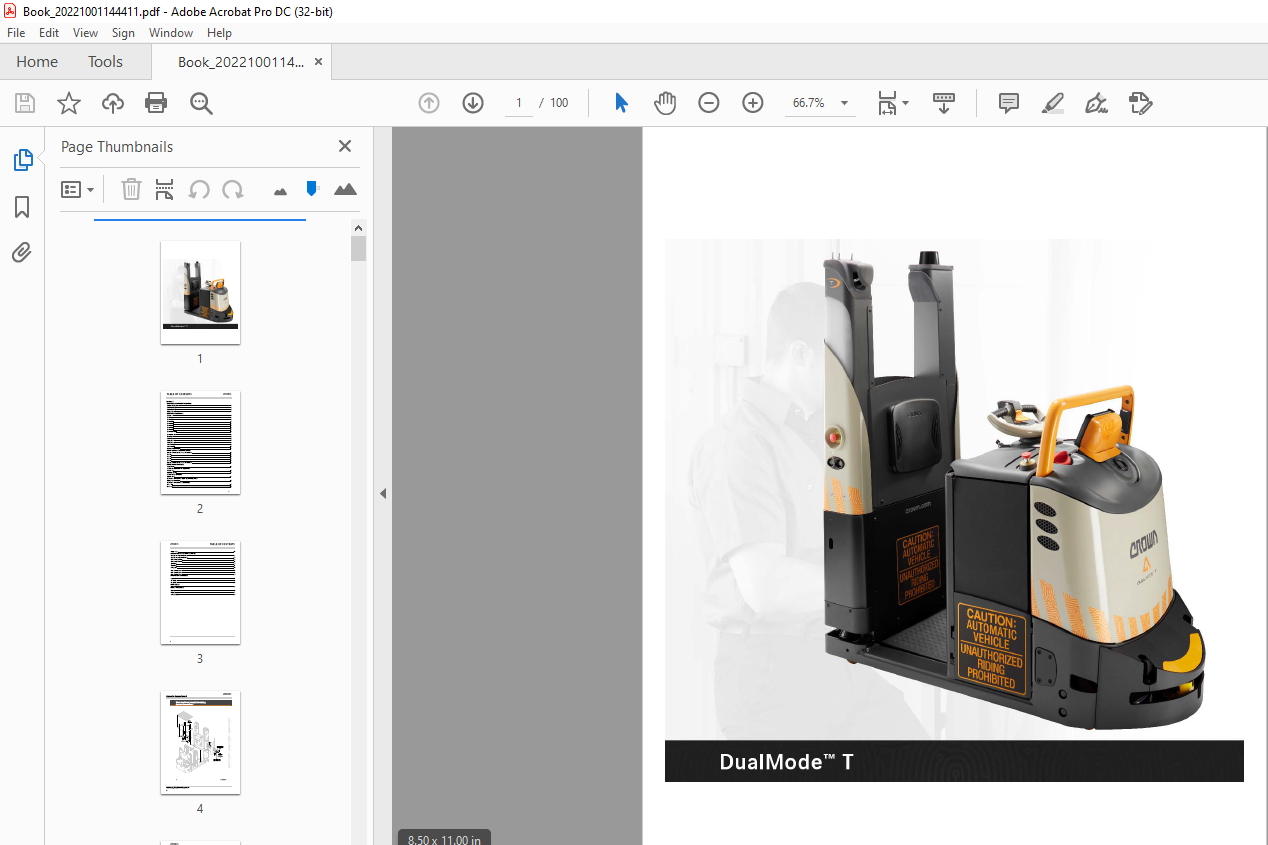The image size is (1268, 845).
Task: Open the Edit menu
Action: tap(49, 33)
